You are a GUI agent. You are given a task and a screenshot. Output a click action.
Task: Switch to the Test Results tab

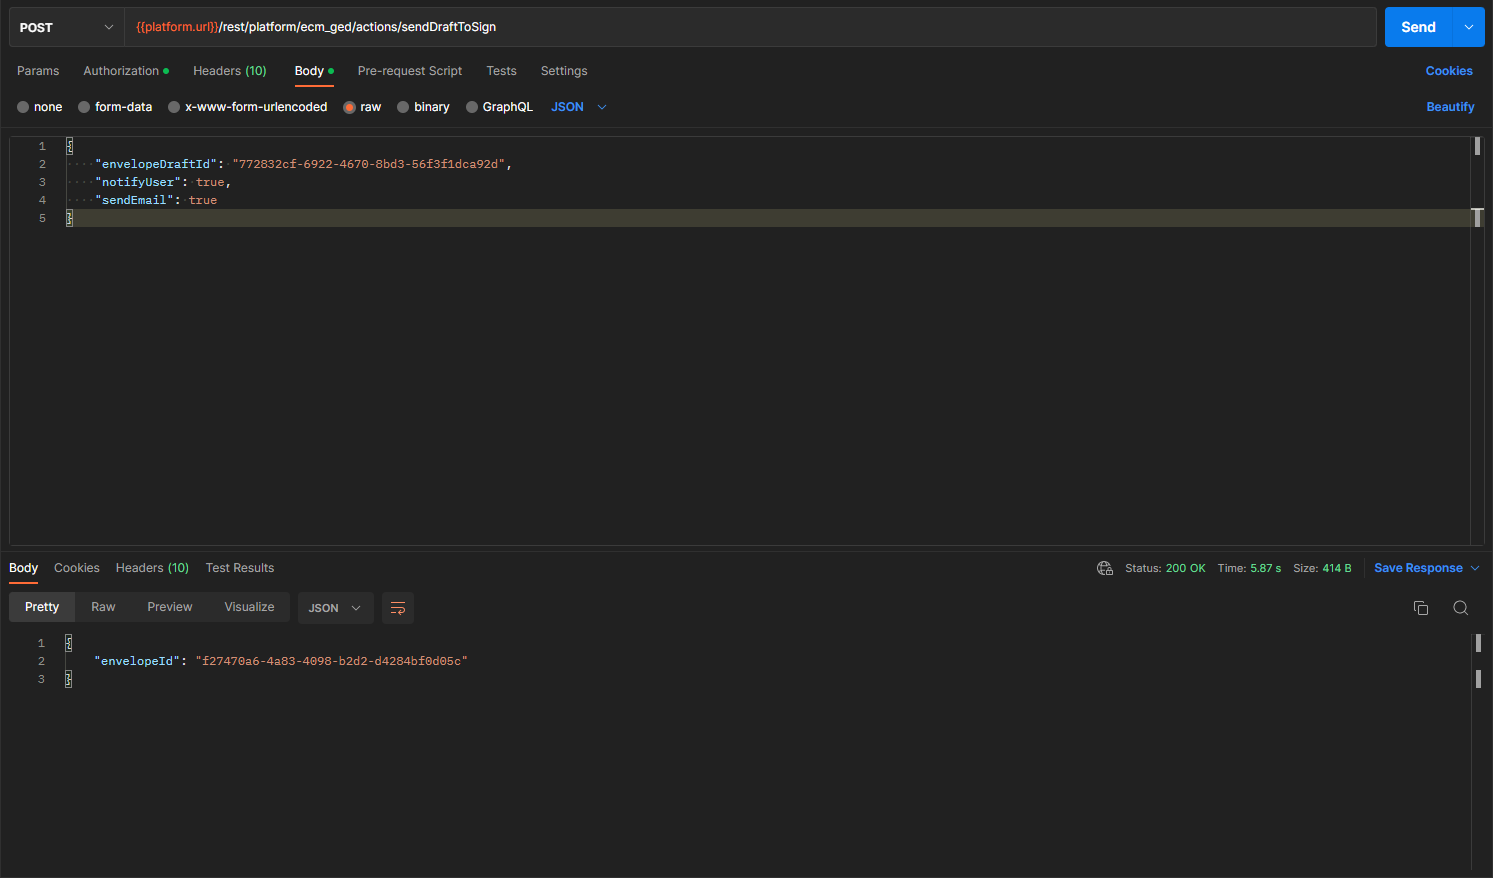tap(240, 568)
